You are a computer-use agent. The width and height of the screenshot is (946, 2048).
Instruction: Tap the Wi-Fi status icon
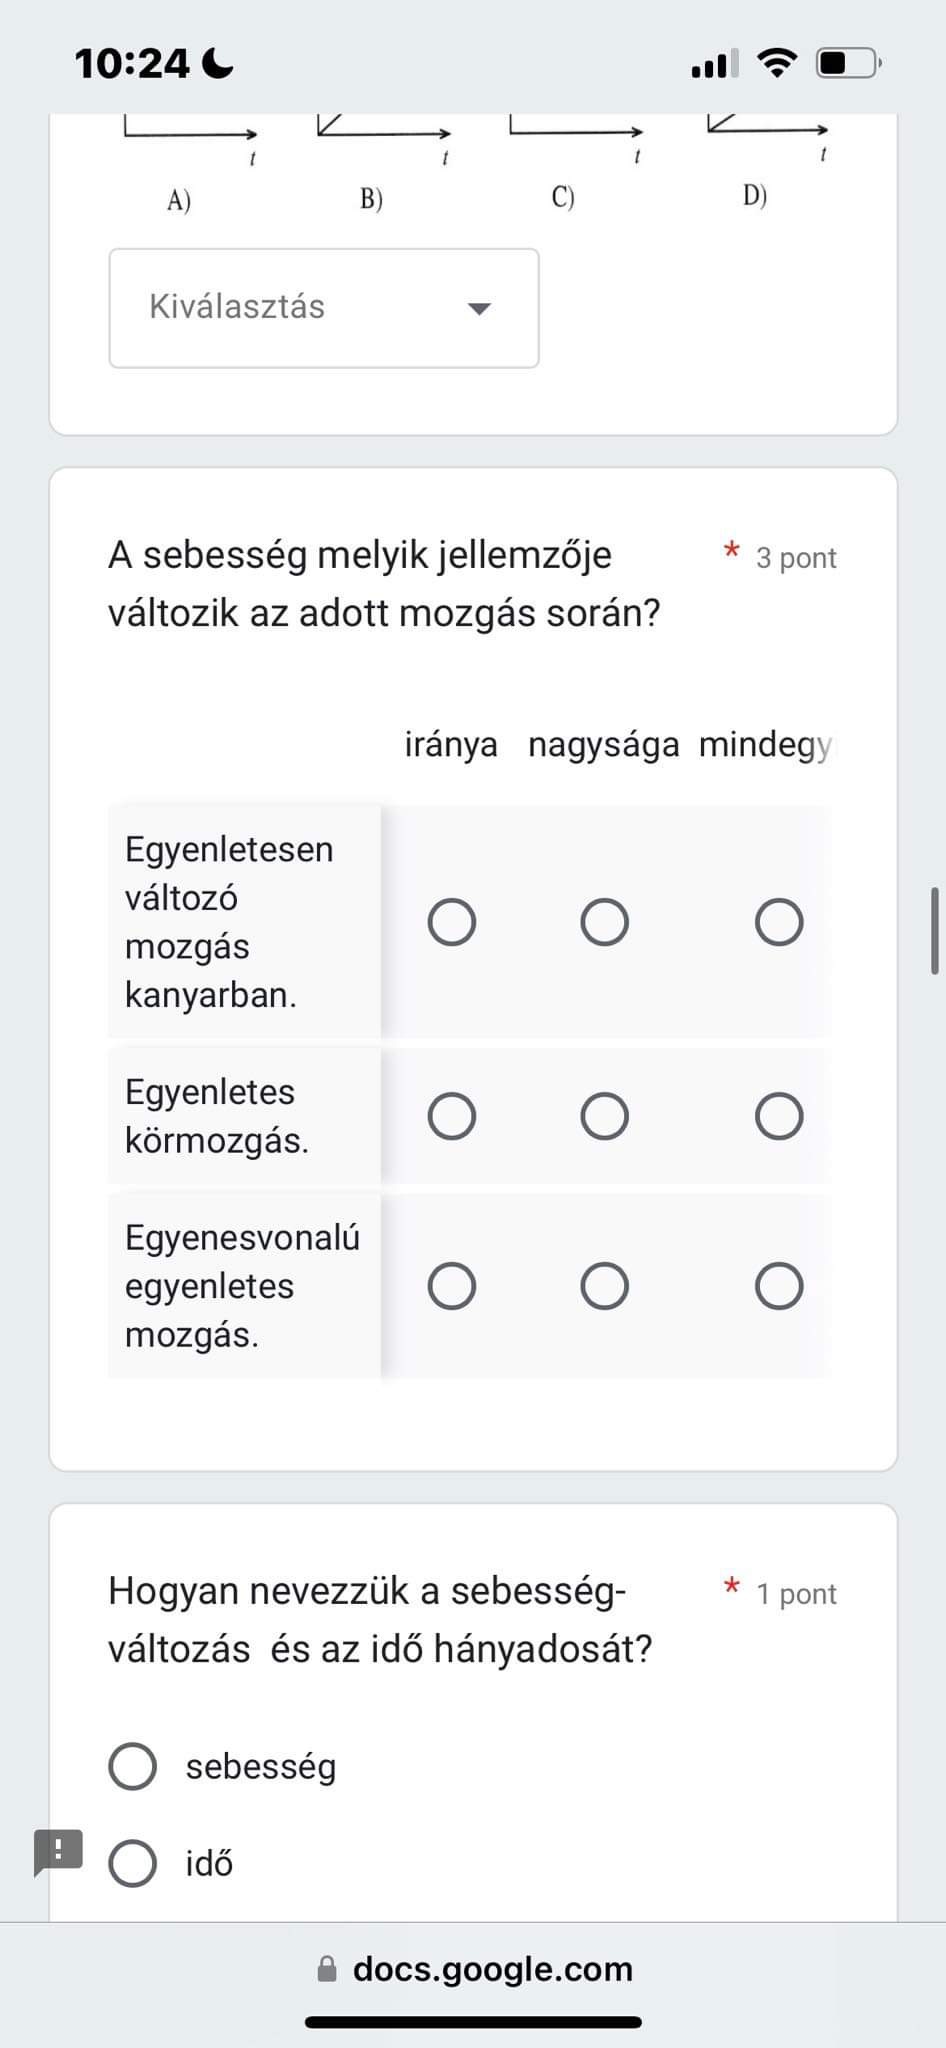(777, 63)
